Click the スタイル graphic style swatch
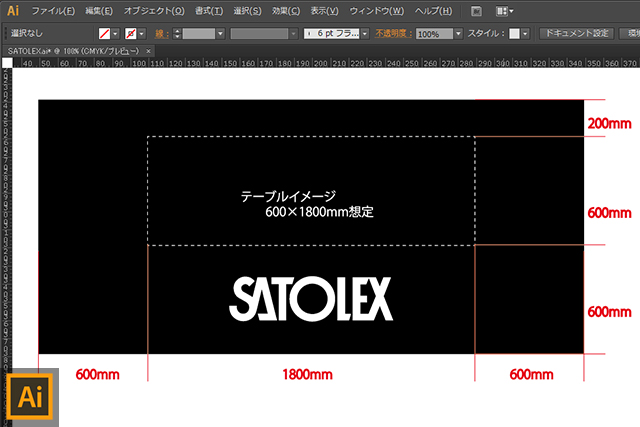The image size is (640, 427). [x=514, y=33]
